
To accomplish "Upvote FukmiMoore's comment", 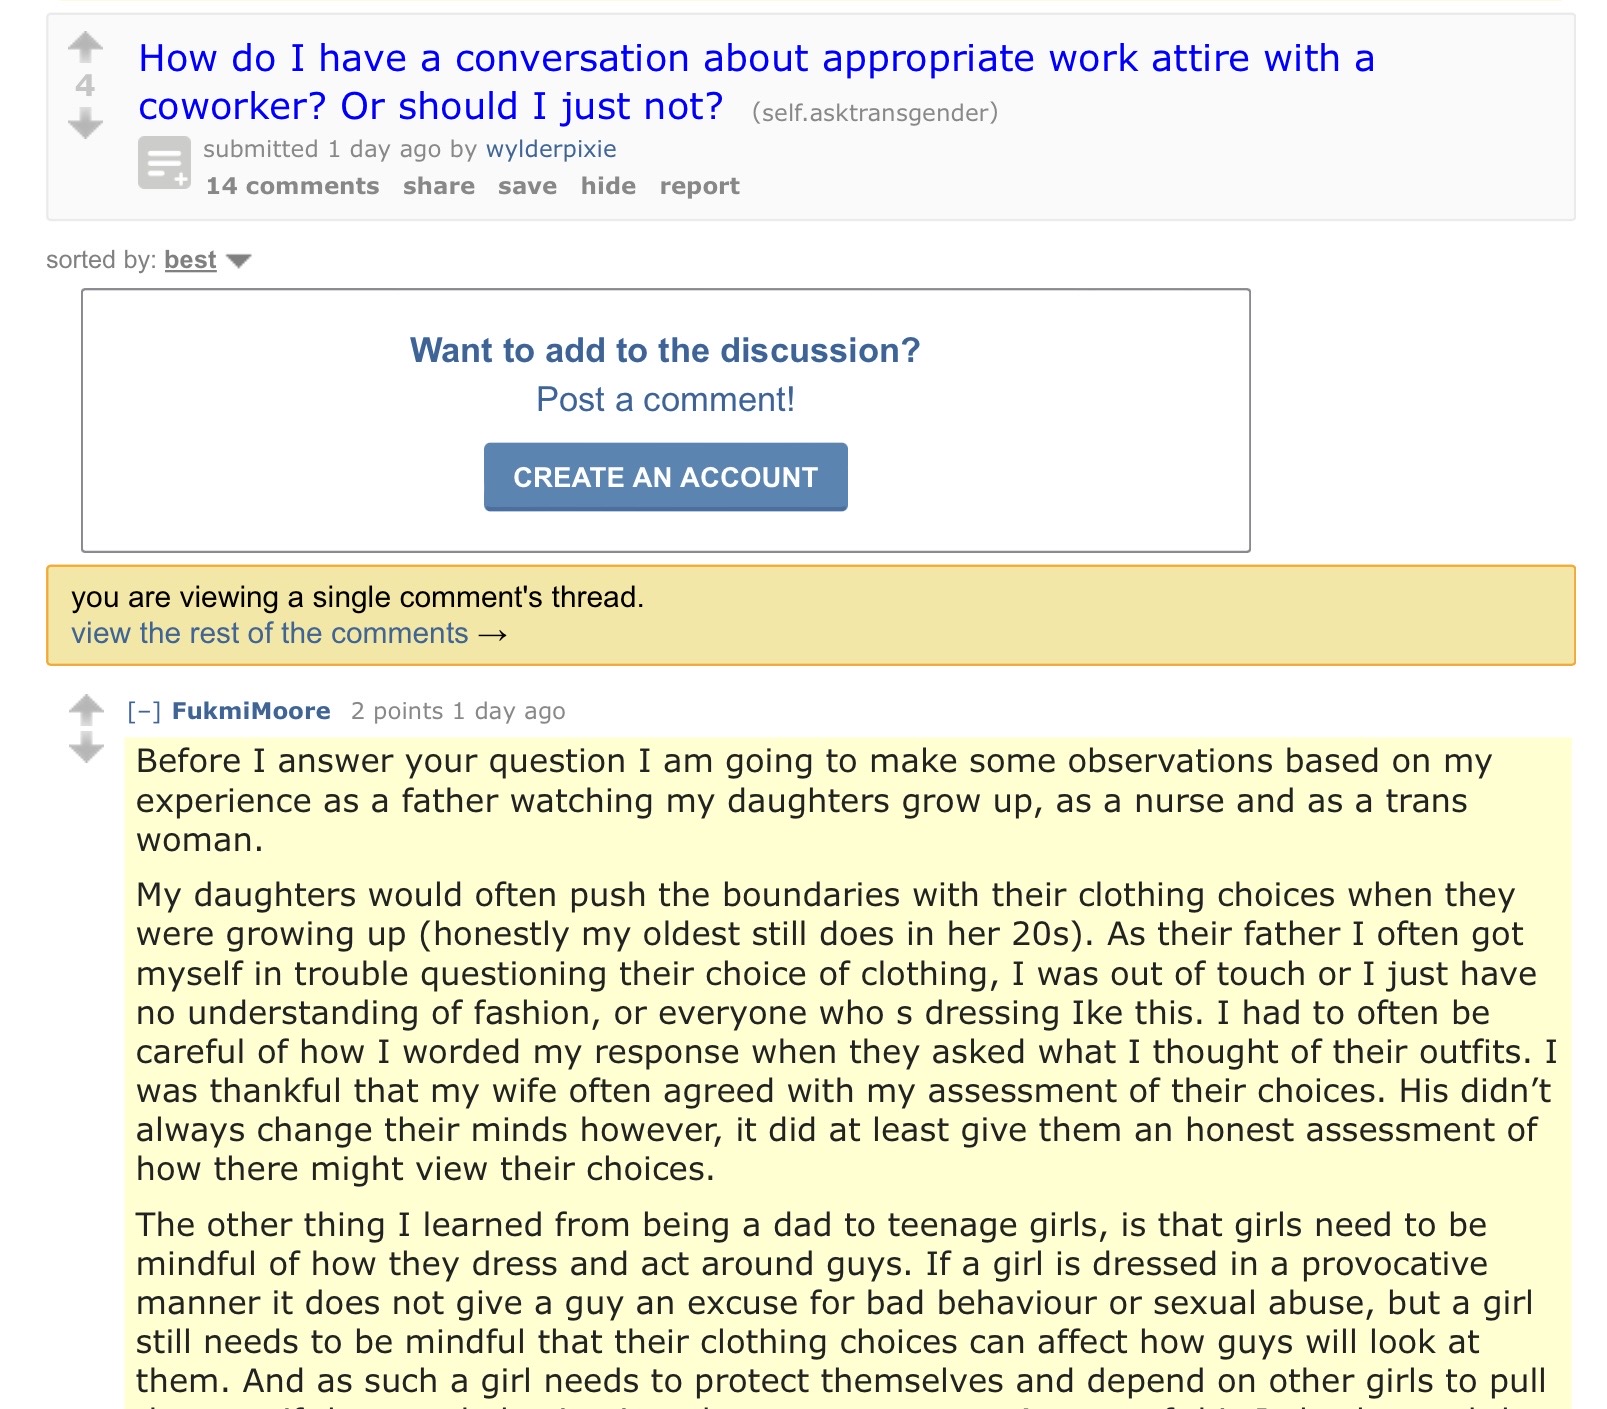I will [x=87, y=709].
